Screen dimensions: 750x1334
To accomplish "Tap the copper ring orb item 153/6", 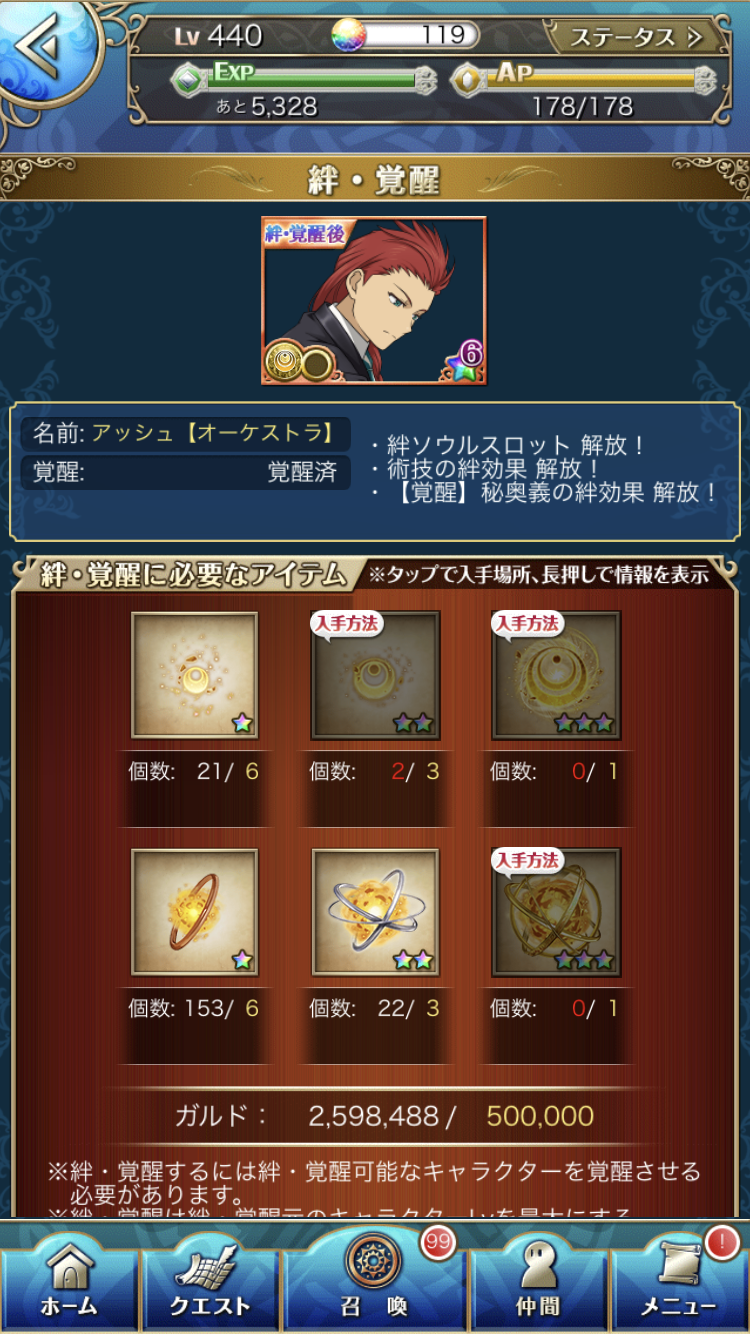I will 195,913.
